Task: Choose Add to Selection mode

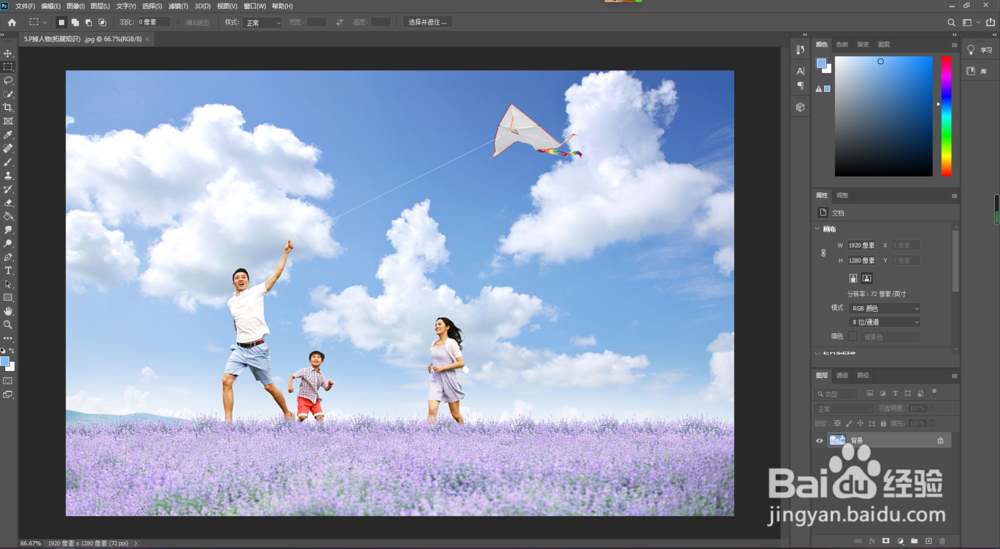Action: coord(75,22)
